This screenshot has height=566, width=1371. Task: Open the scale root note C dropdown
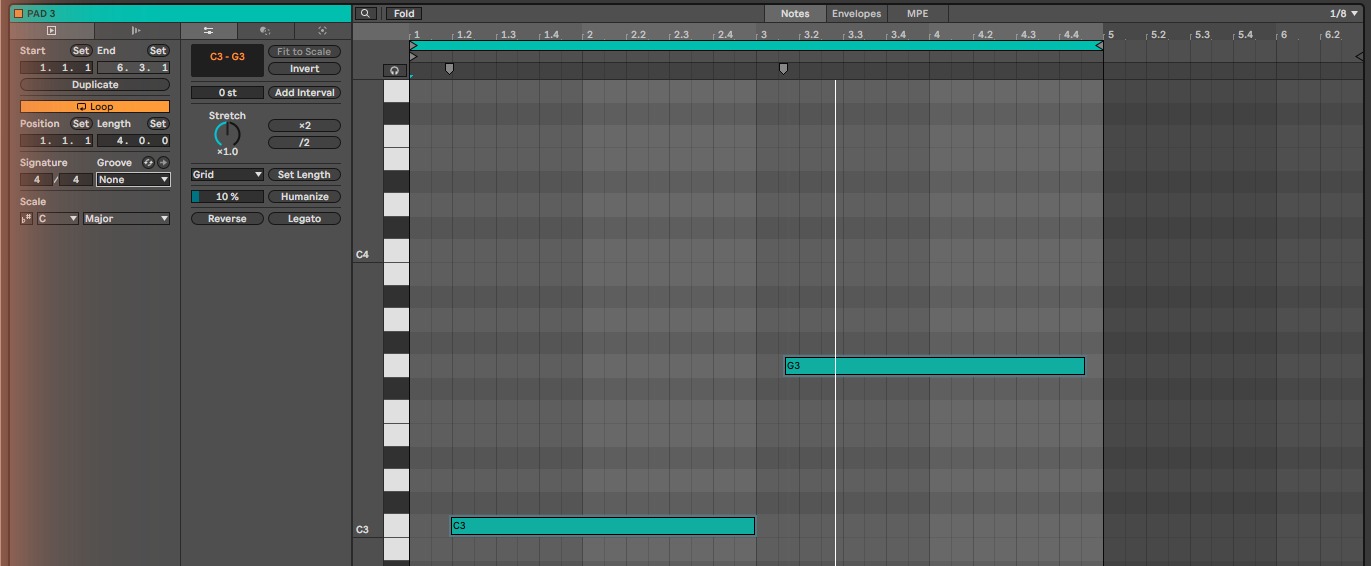(x=57, y=218)
